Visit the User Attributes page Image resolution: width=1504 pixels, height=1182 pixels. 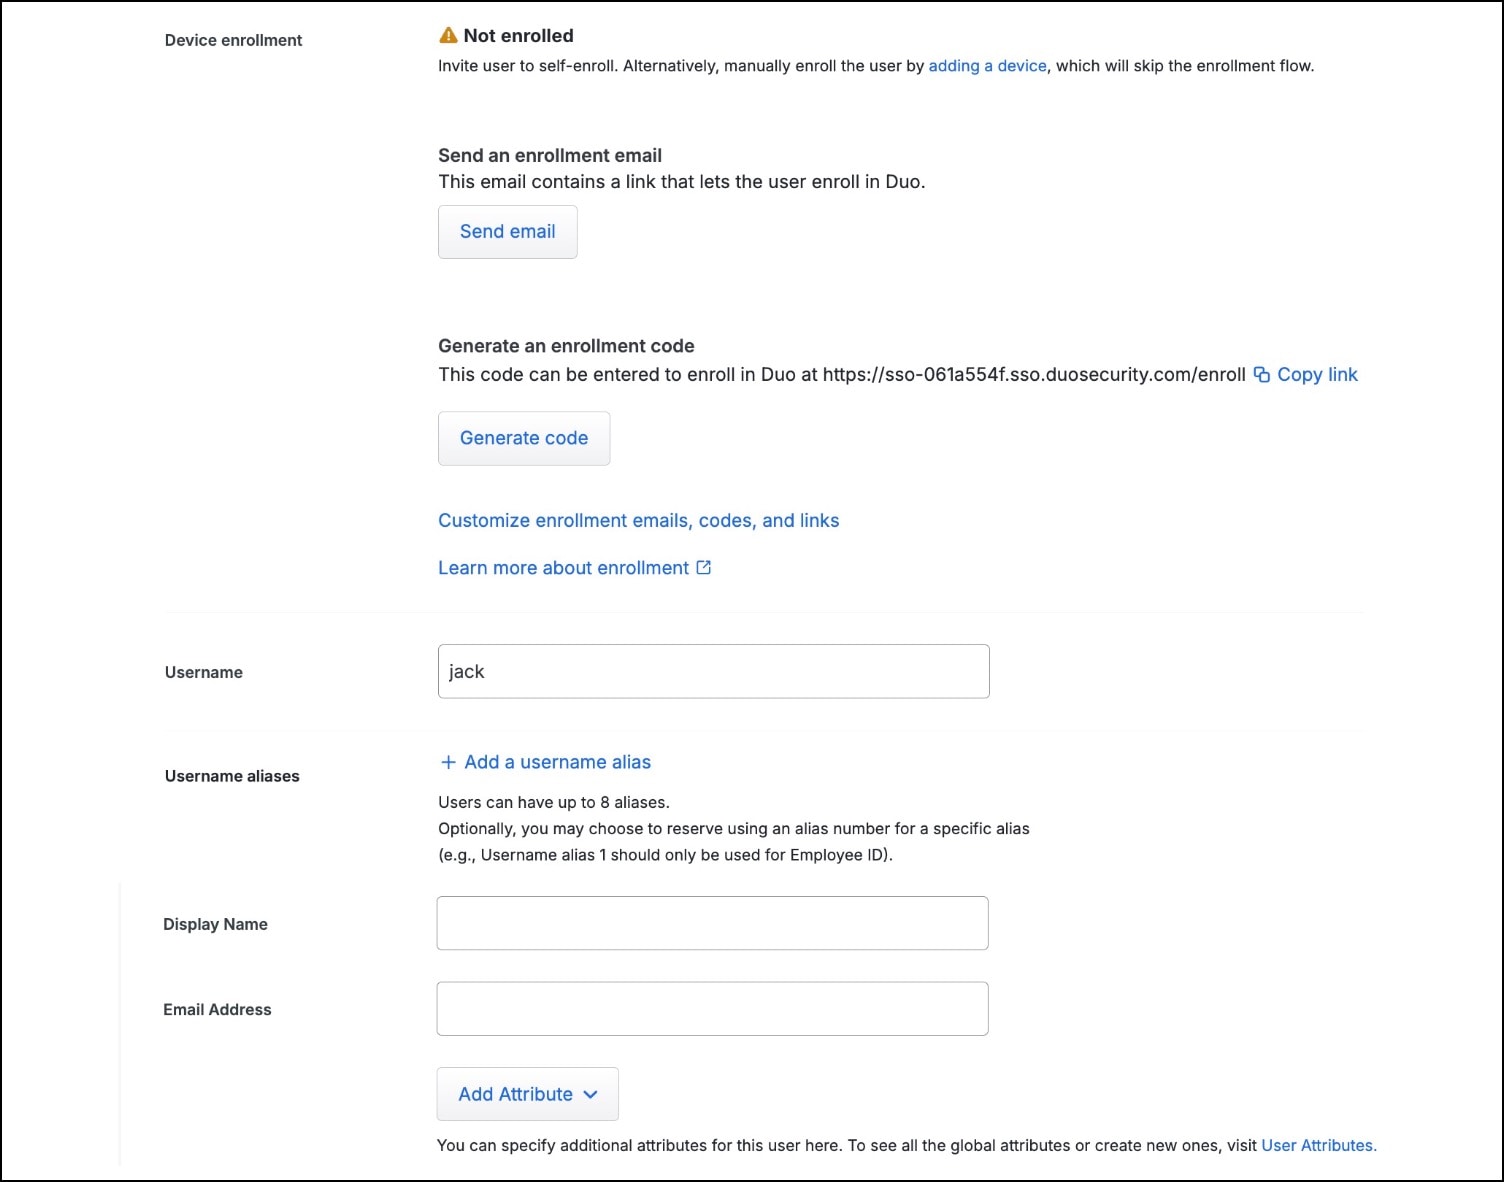click(1318, 1145)
